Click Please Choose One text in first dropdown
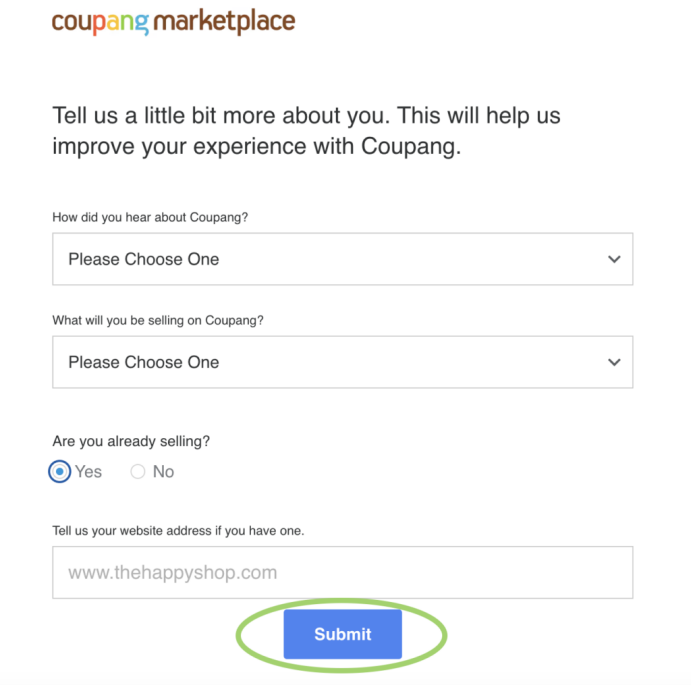The image size is (692, 686). (x=143, y=259)
